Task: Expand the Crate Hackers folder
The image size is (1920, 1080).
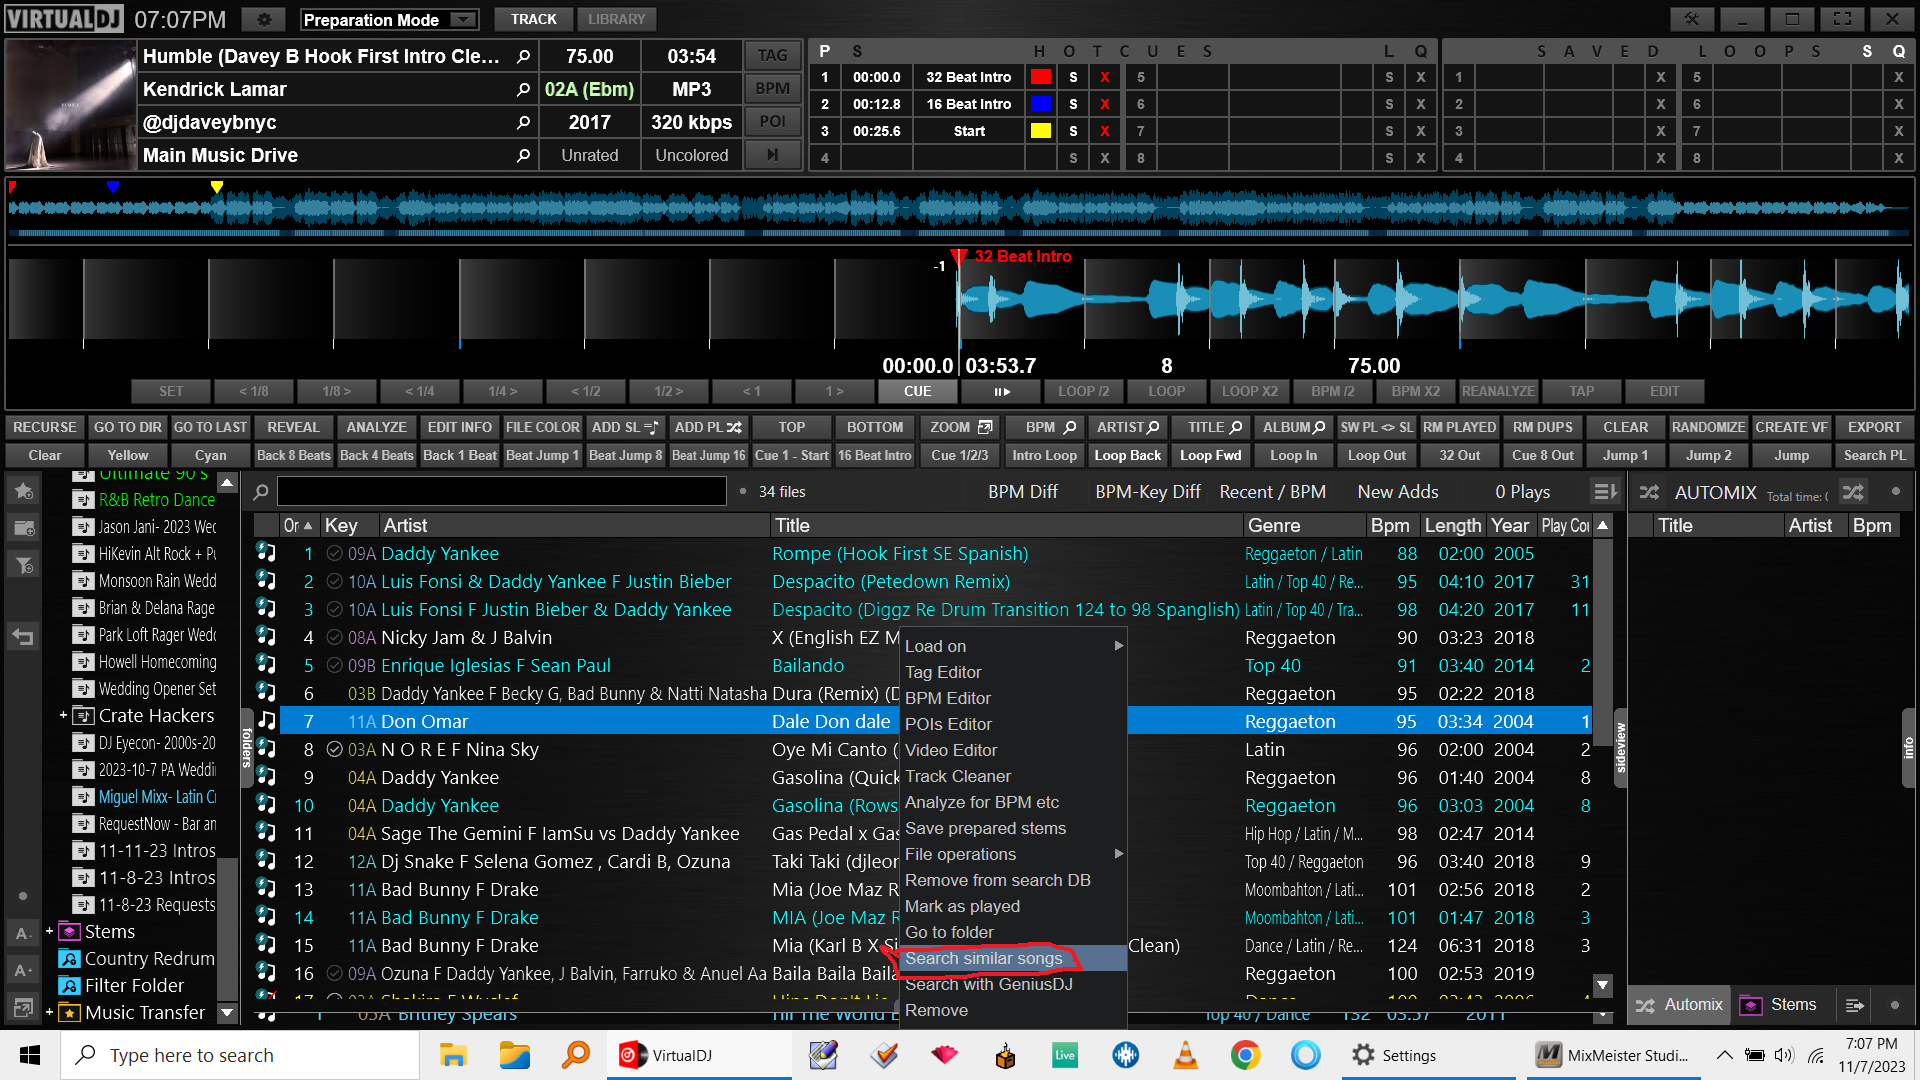Action: (63, 715)
